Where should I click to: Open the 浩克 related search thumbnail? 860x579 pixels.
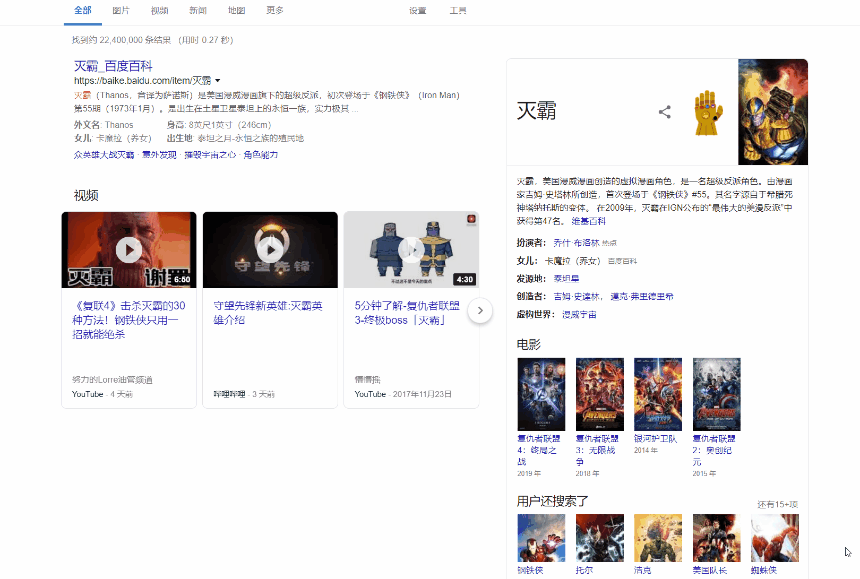click(658, 538)
